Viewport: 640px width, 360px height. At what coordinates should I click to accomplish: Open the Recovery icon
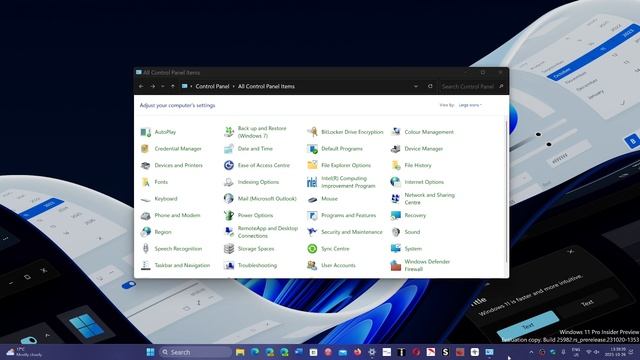[396, 216]
